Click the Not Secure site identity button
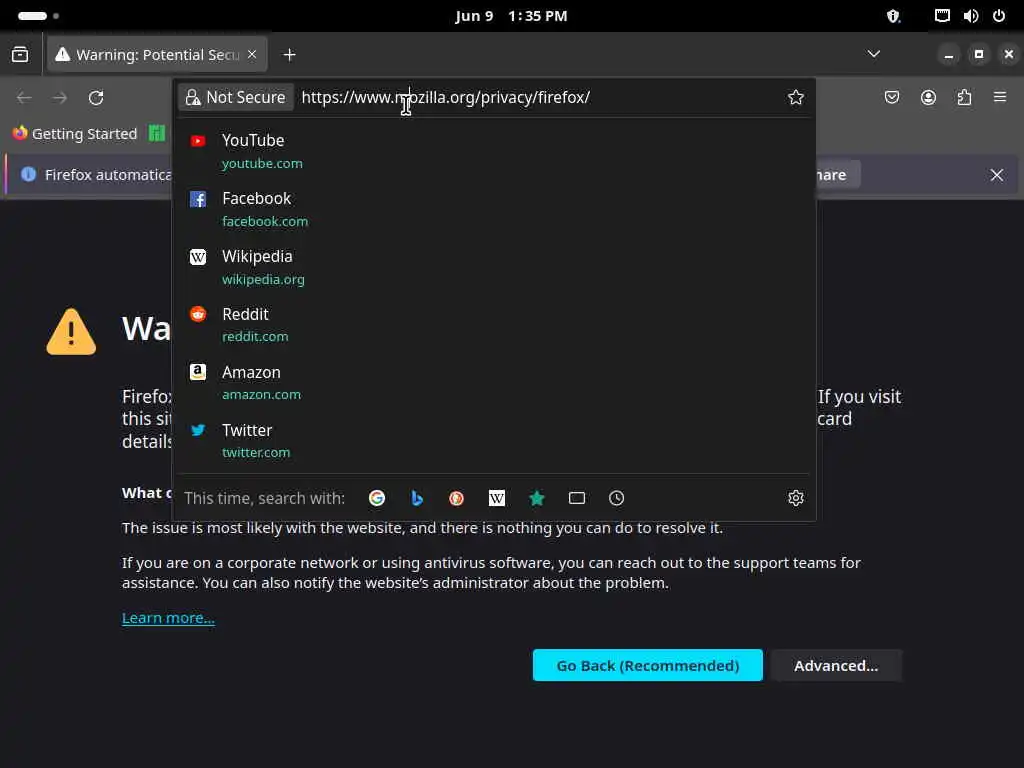The height and width of the screenshot is (768, 1024). click(236, 97)
